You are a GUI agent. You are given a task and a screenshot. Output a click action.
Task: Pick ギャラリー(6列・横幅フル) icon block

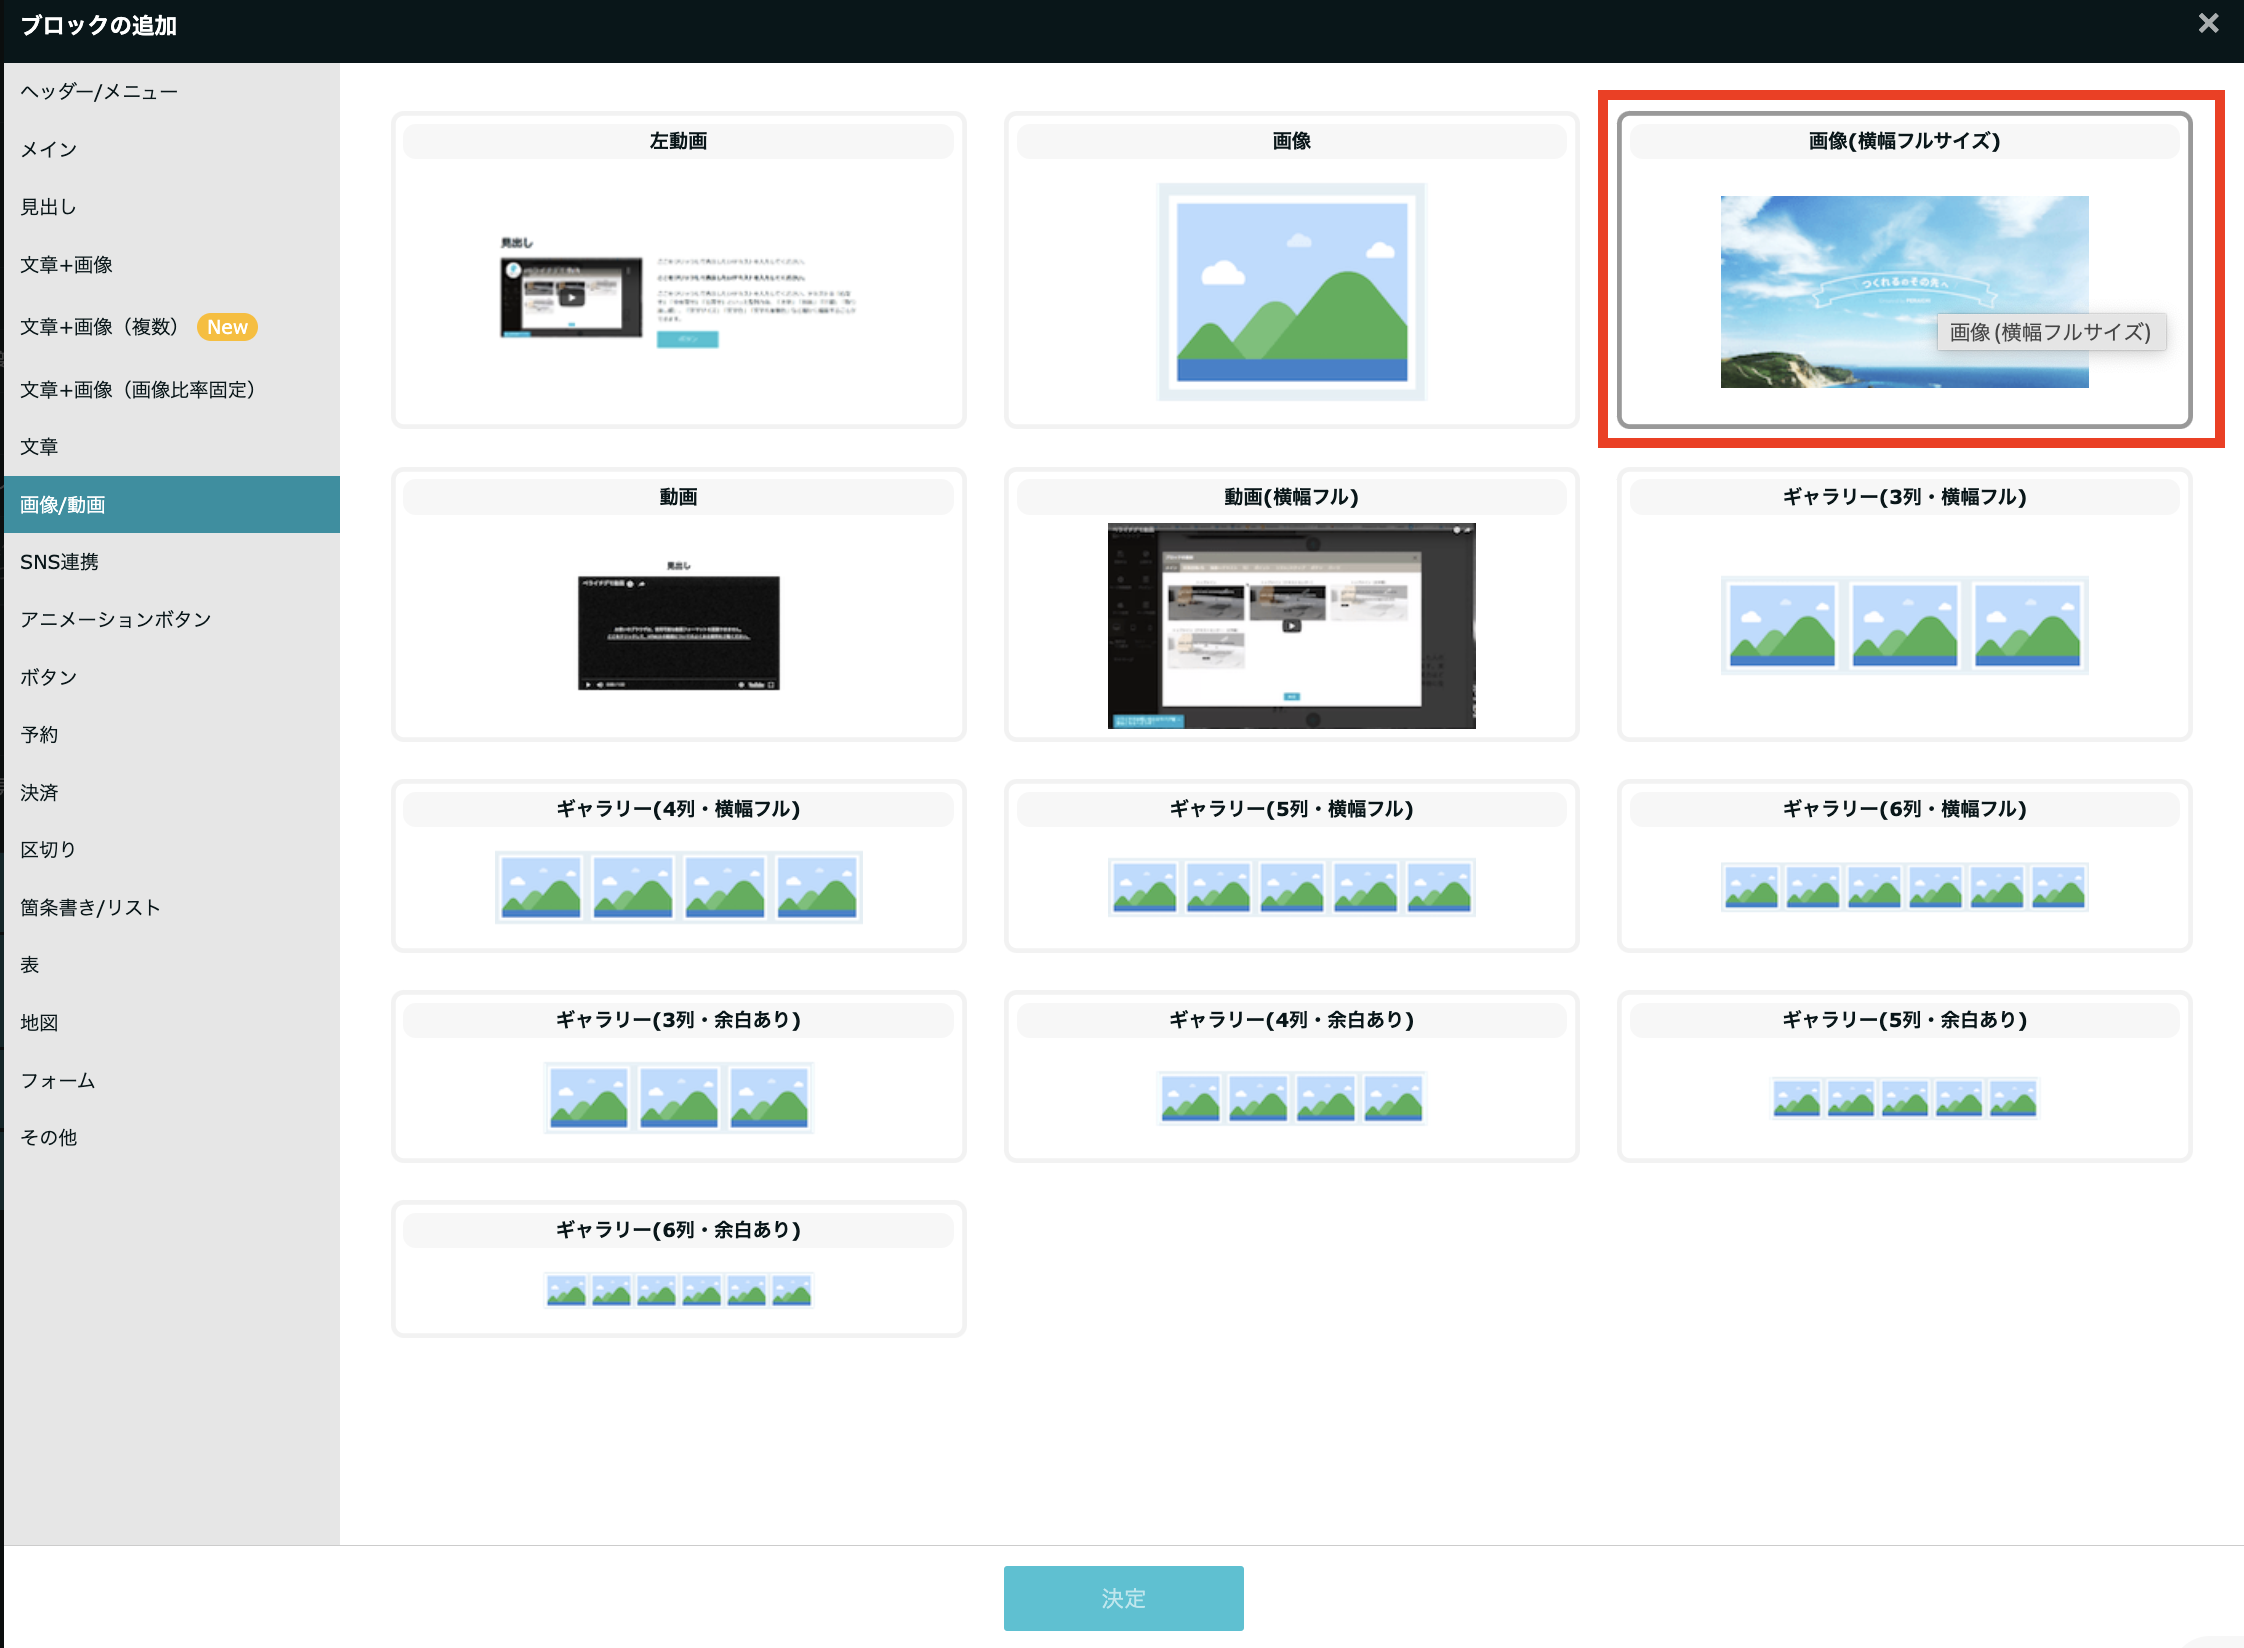[x=1904, y=886]
